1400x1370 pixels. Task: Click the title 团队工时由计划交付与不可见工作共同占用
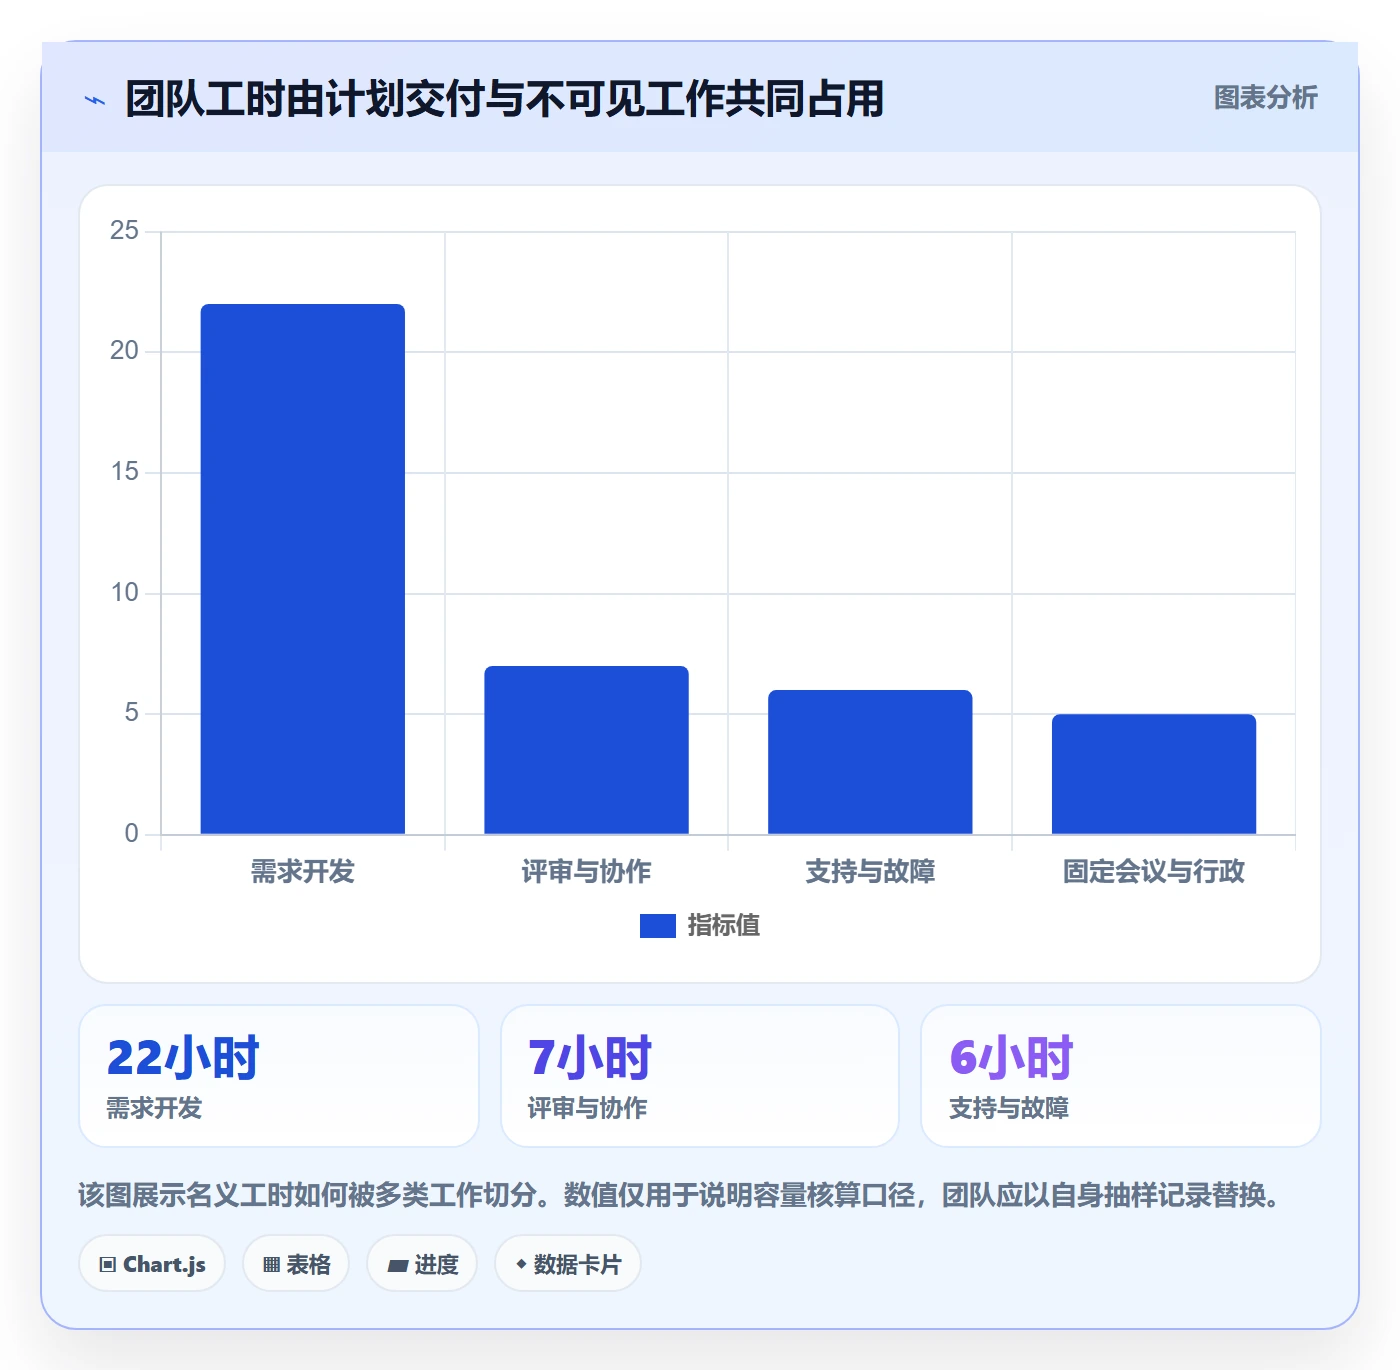pos(505,99)
